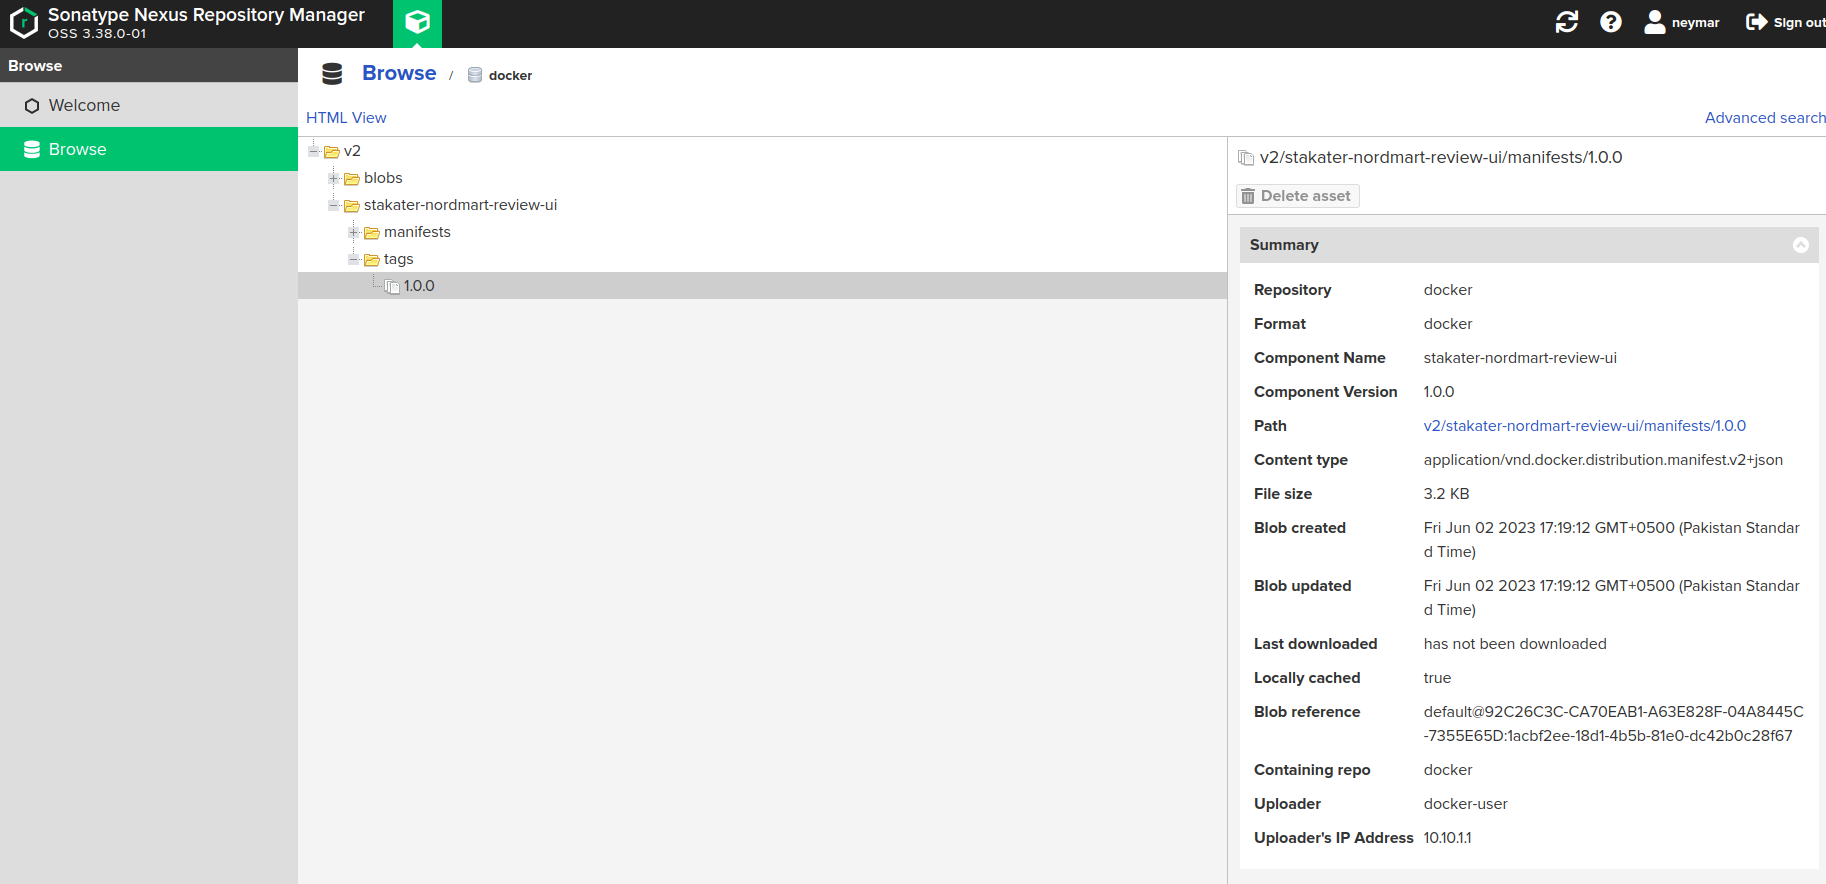Collapse the tags folder node
The width and height of the screenshot is (1826, 884).
[x=354, y=259]
